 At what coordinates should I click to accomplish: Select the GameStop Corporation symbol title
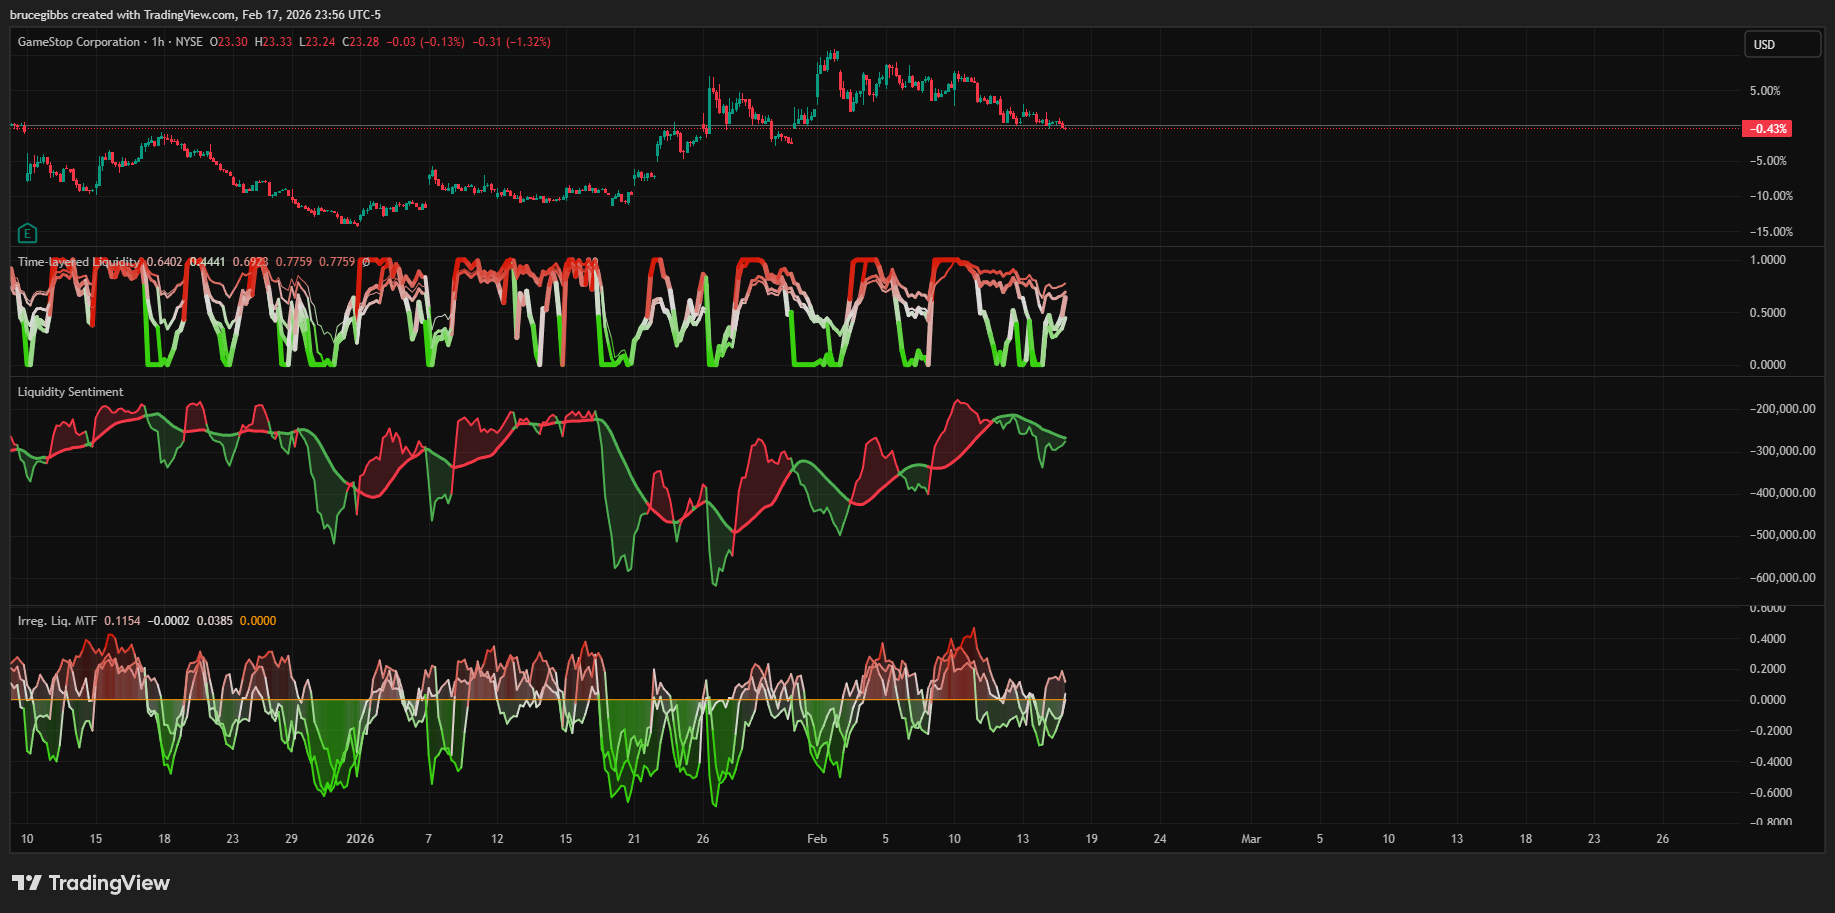[79, 42]
